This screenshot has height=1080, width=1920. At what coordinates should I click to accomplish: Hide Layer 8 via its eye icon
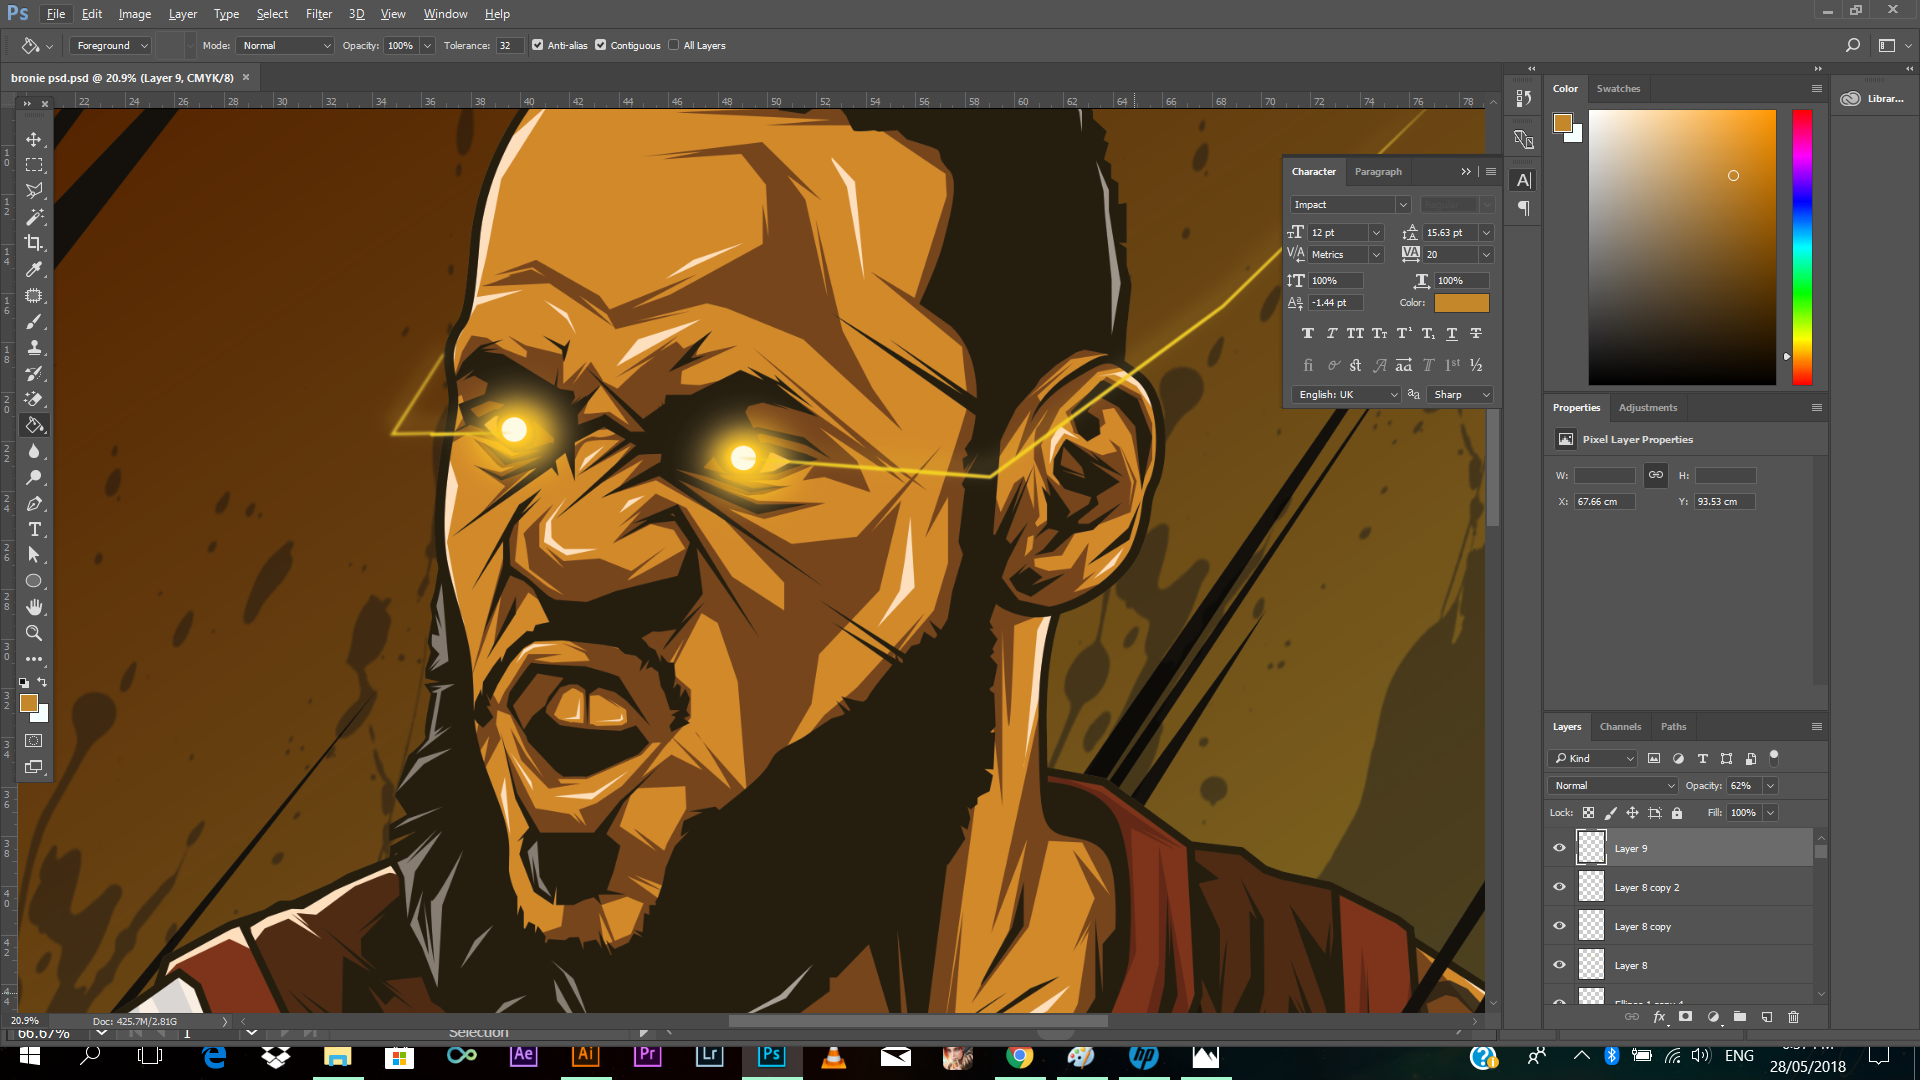[1559, 965]
